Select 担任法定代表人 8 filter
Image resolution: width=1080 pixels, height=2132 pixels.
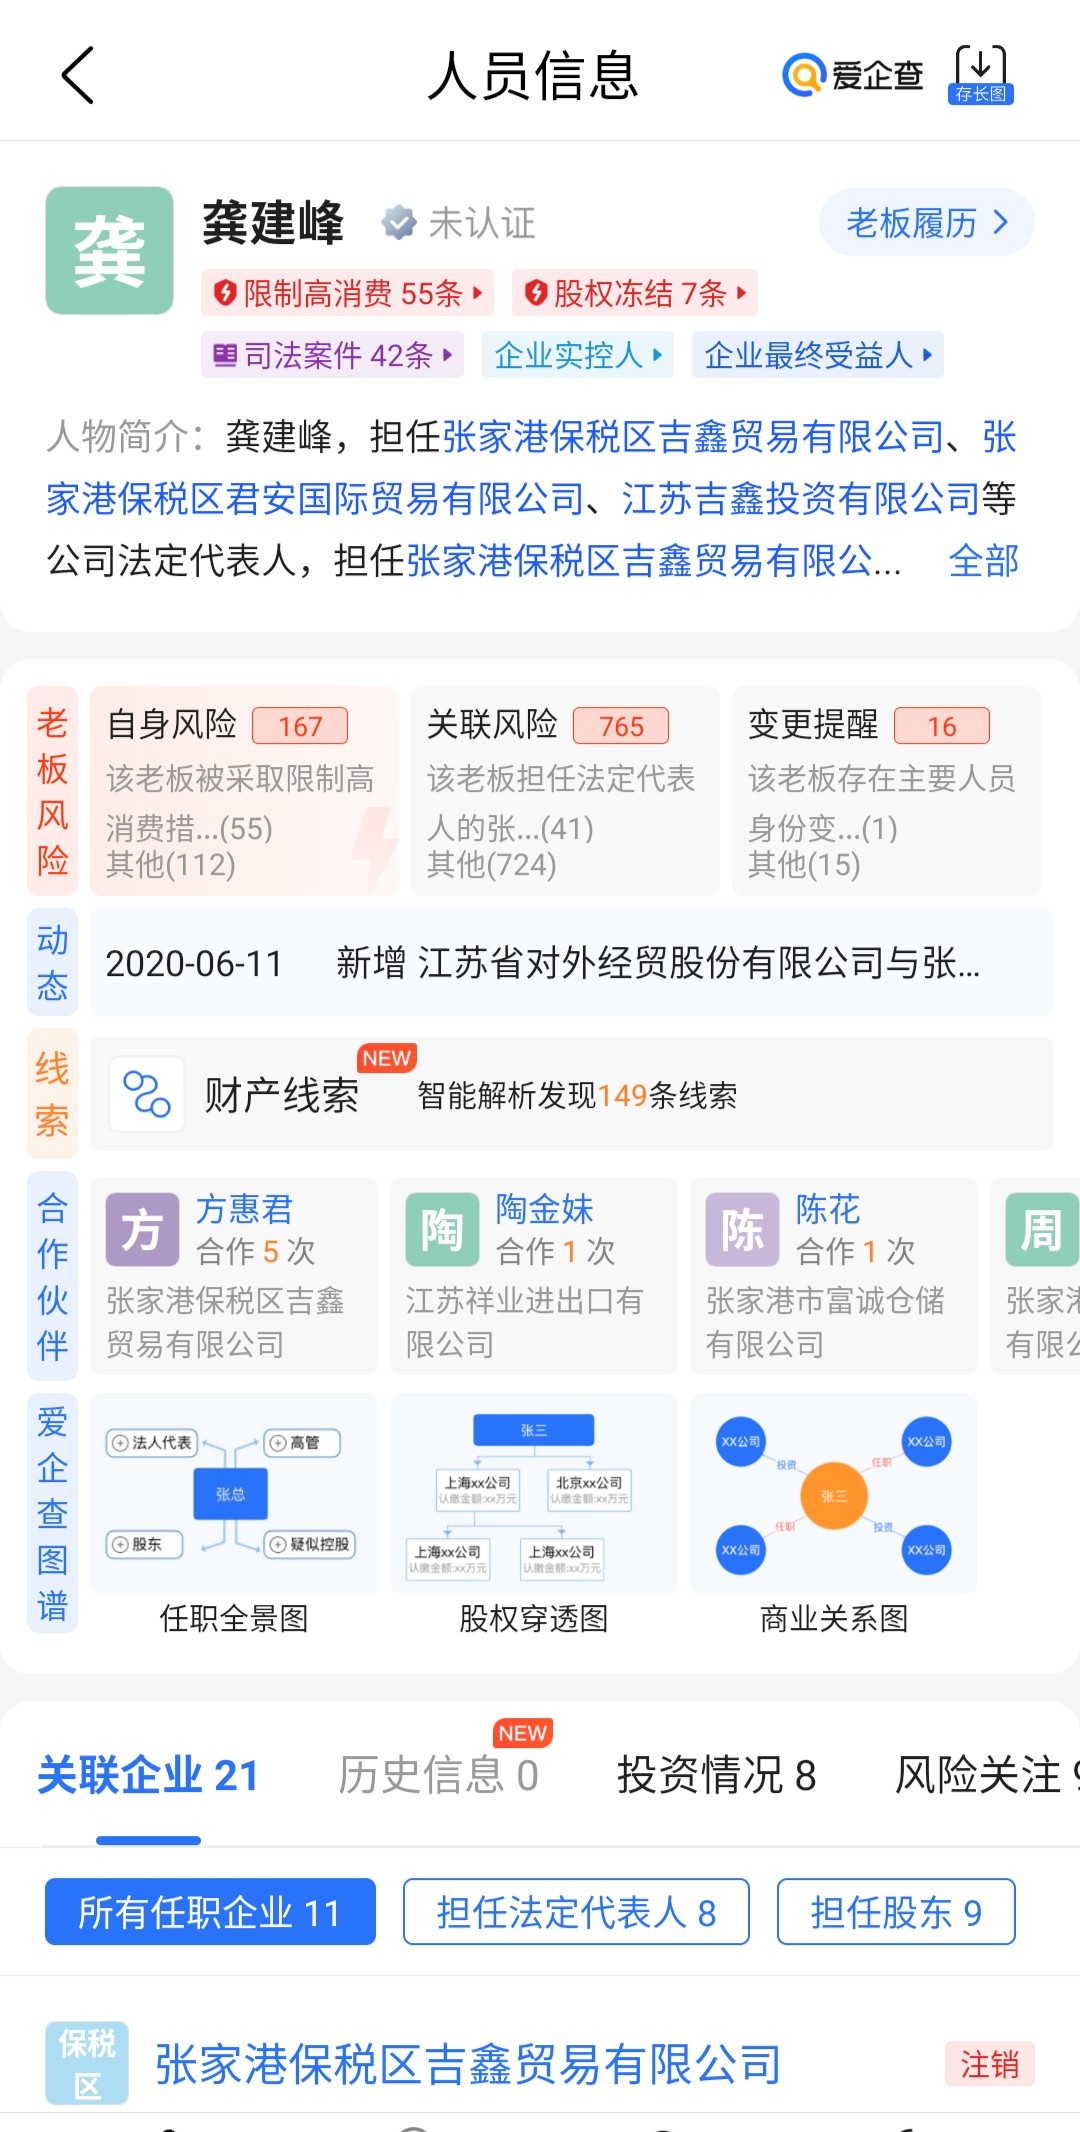(576, 1912)
